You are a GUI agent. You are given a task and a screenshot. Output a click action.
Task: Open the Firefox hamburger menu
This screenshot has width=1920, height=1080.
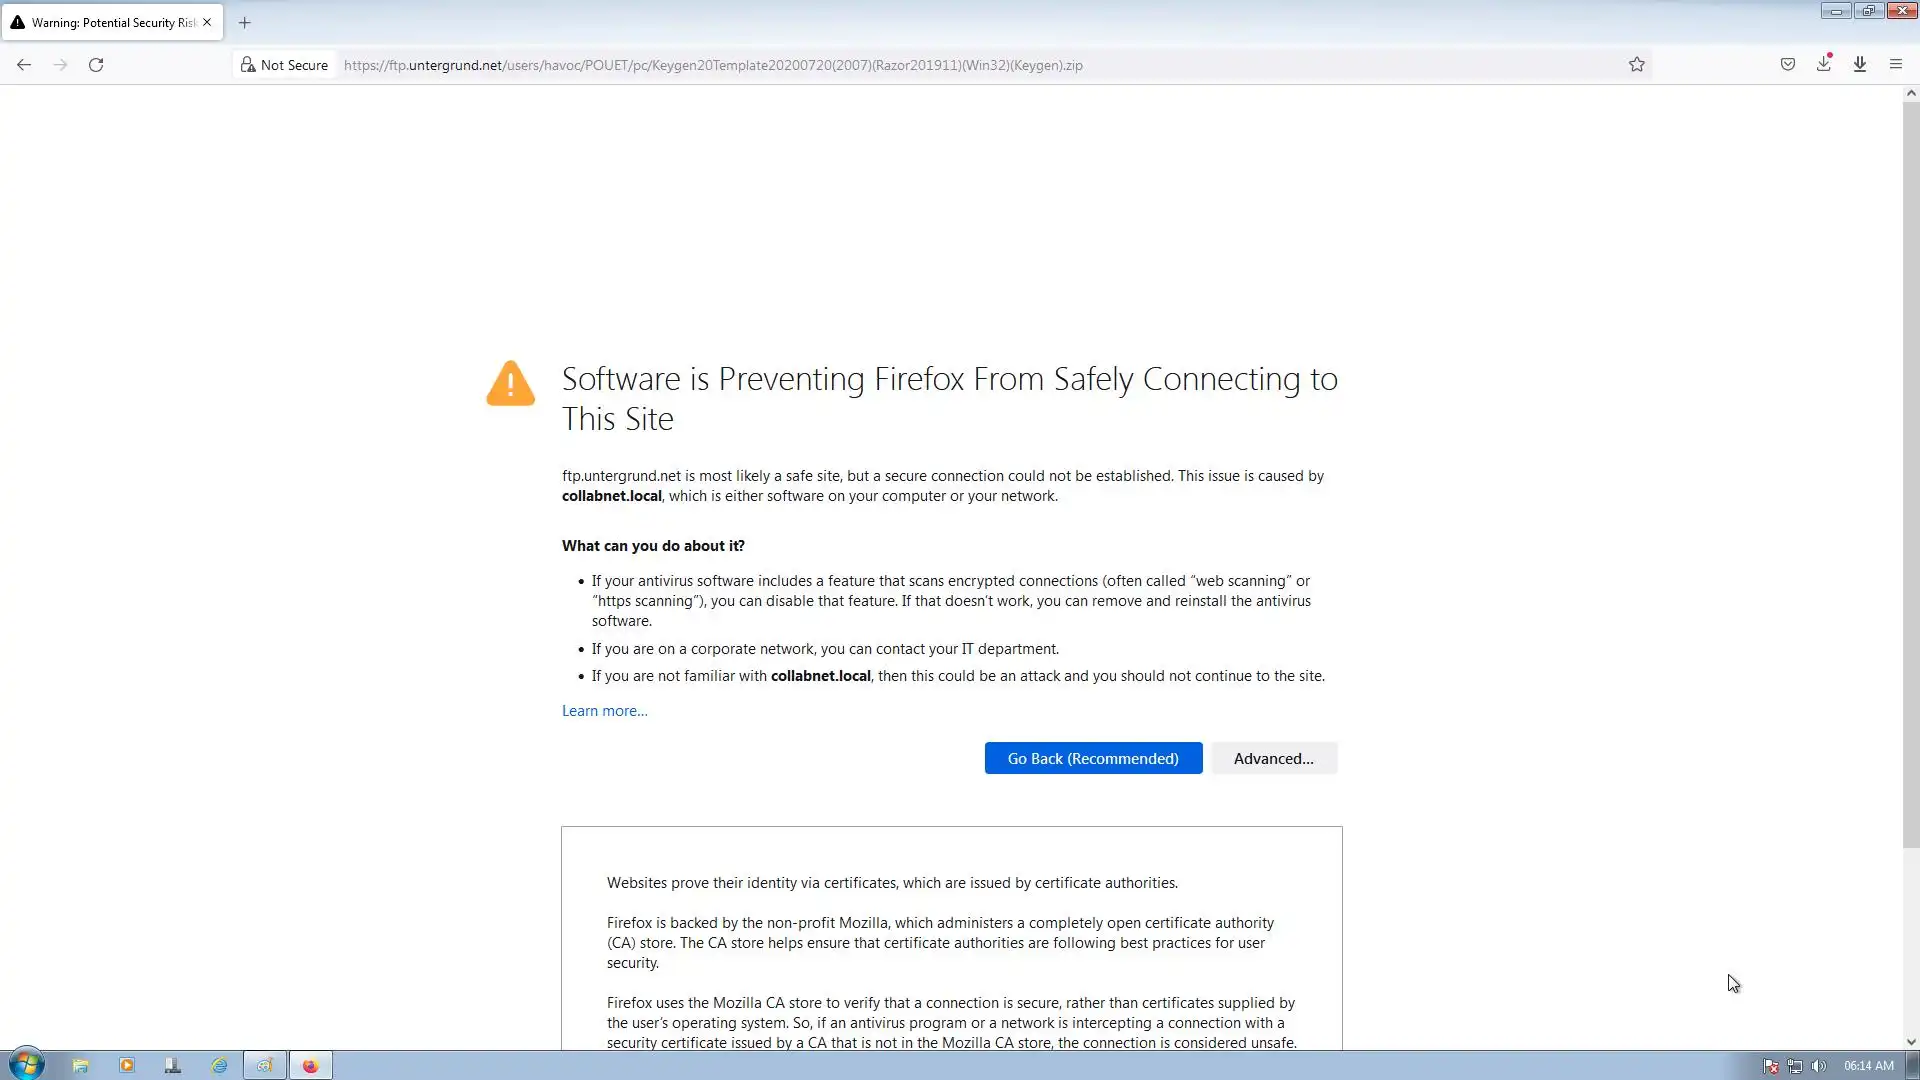click(x=1895, y=65)
